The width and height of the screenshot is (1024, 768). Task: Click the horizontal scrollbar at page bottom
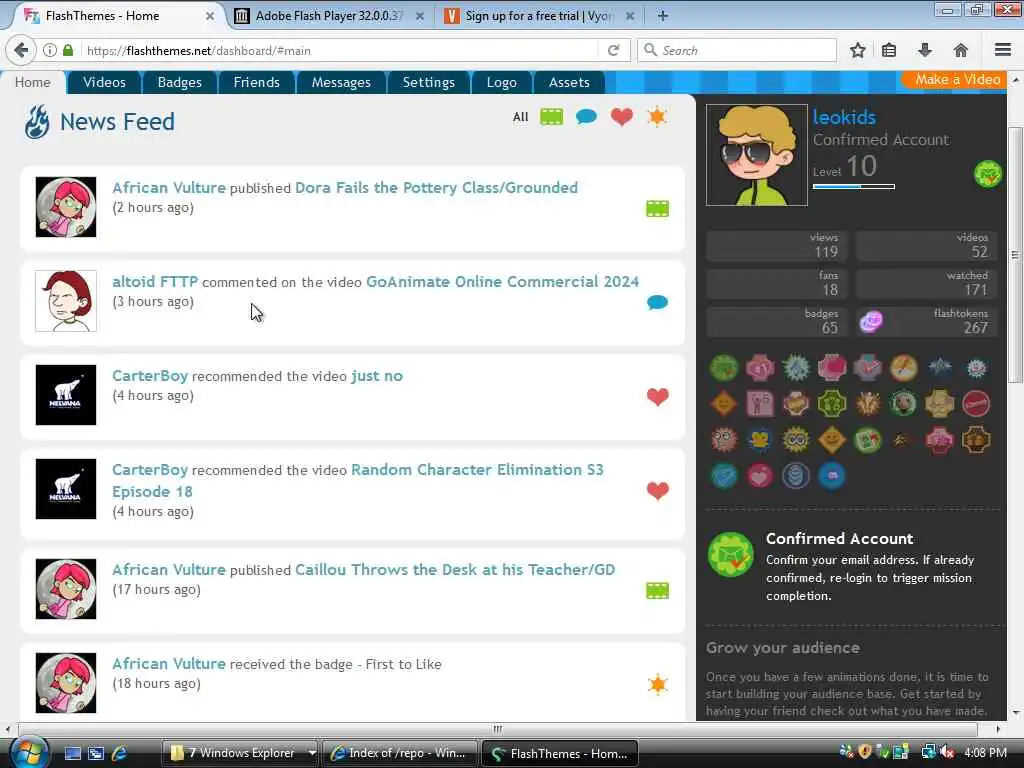pos(498,729)
